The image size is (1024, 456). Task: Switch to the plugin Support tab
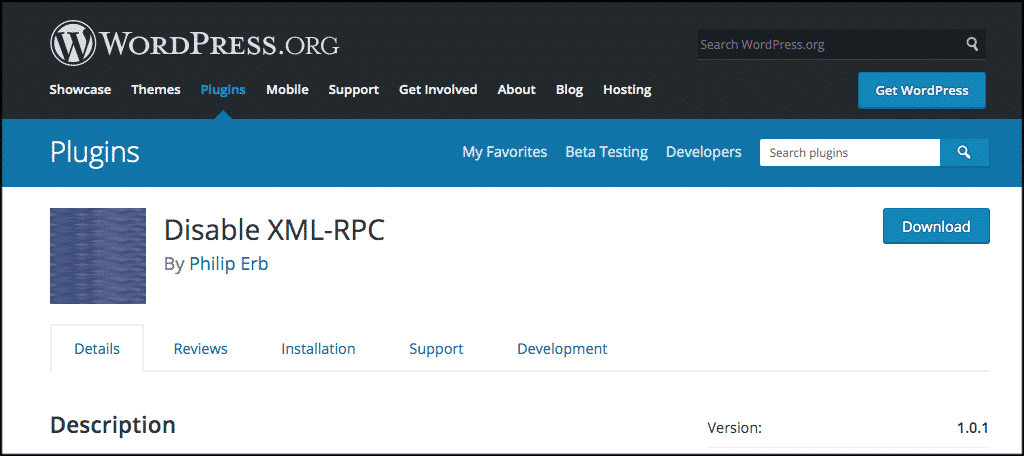coord(436,349)
